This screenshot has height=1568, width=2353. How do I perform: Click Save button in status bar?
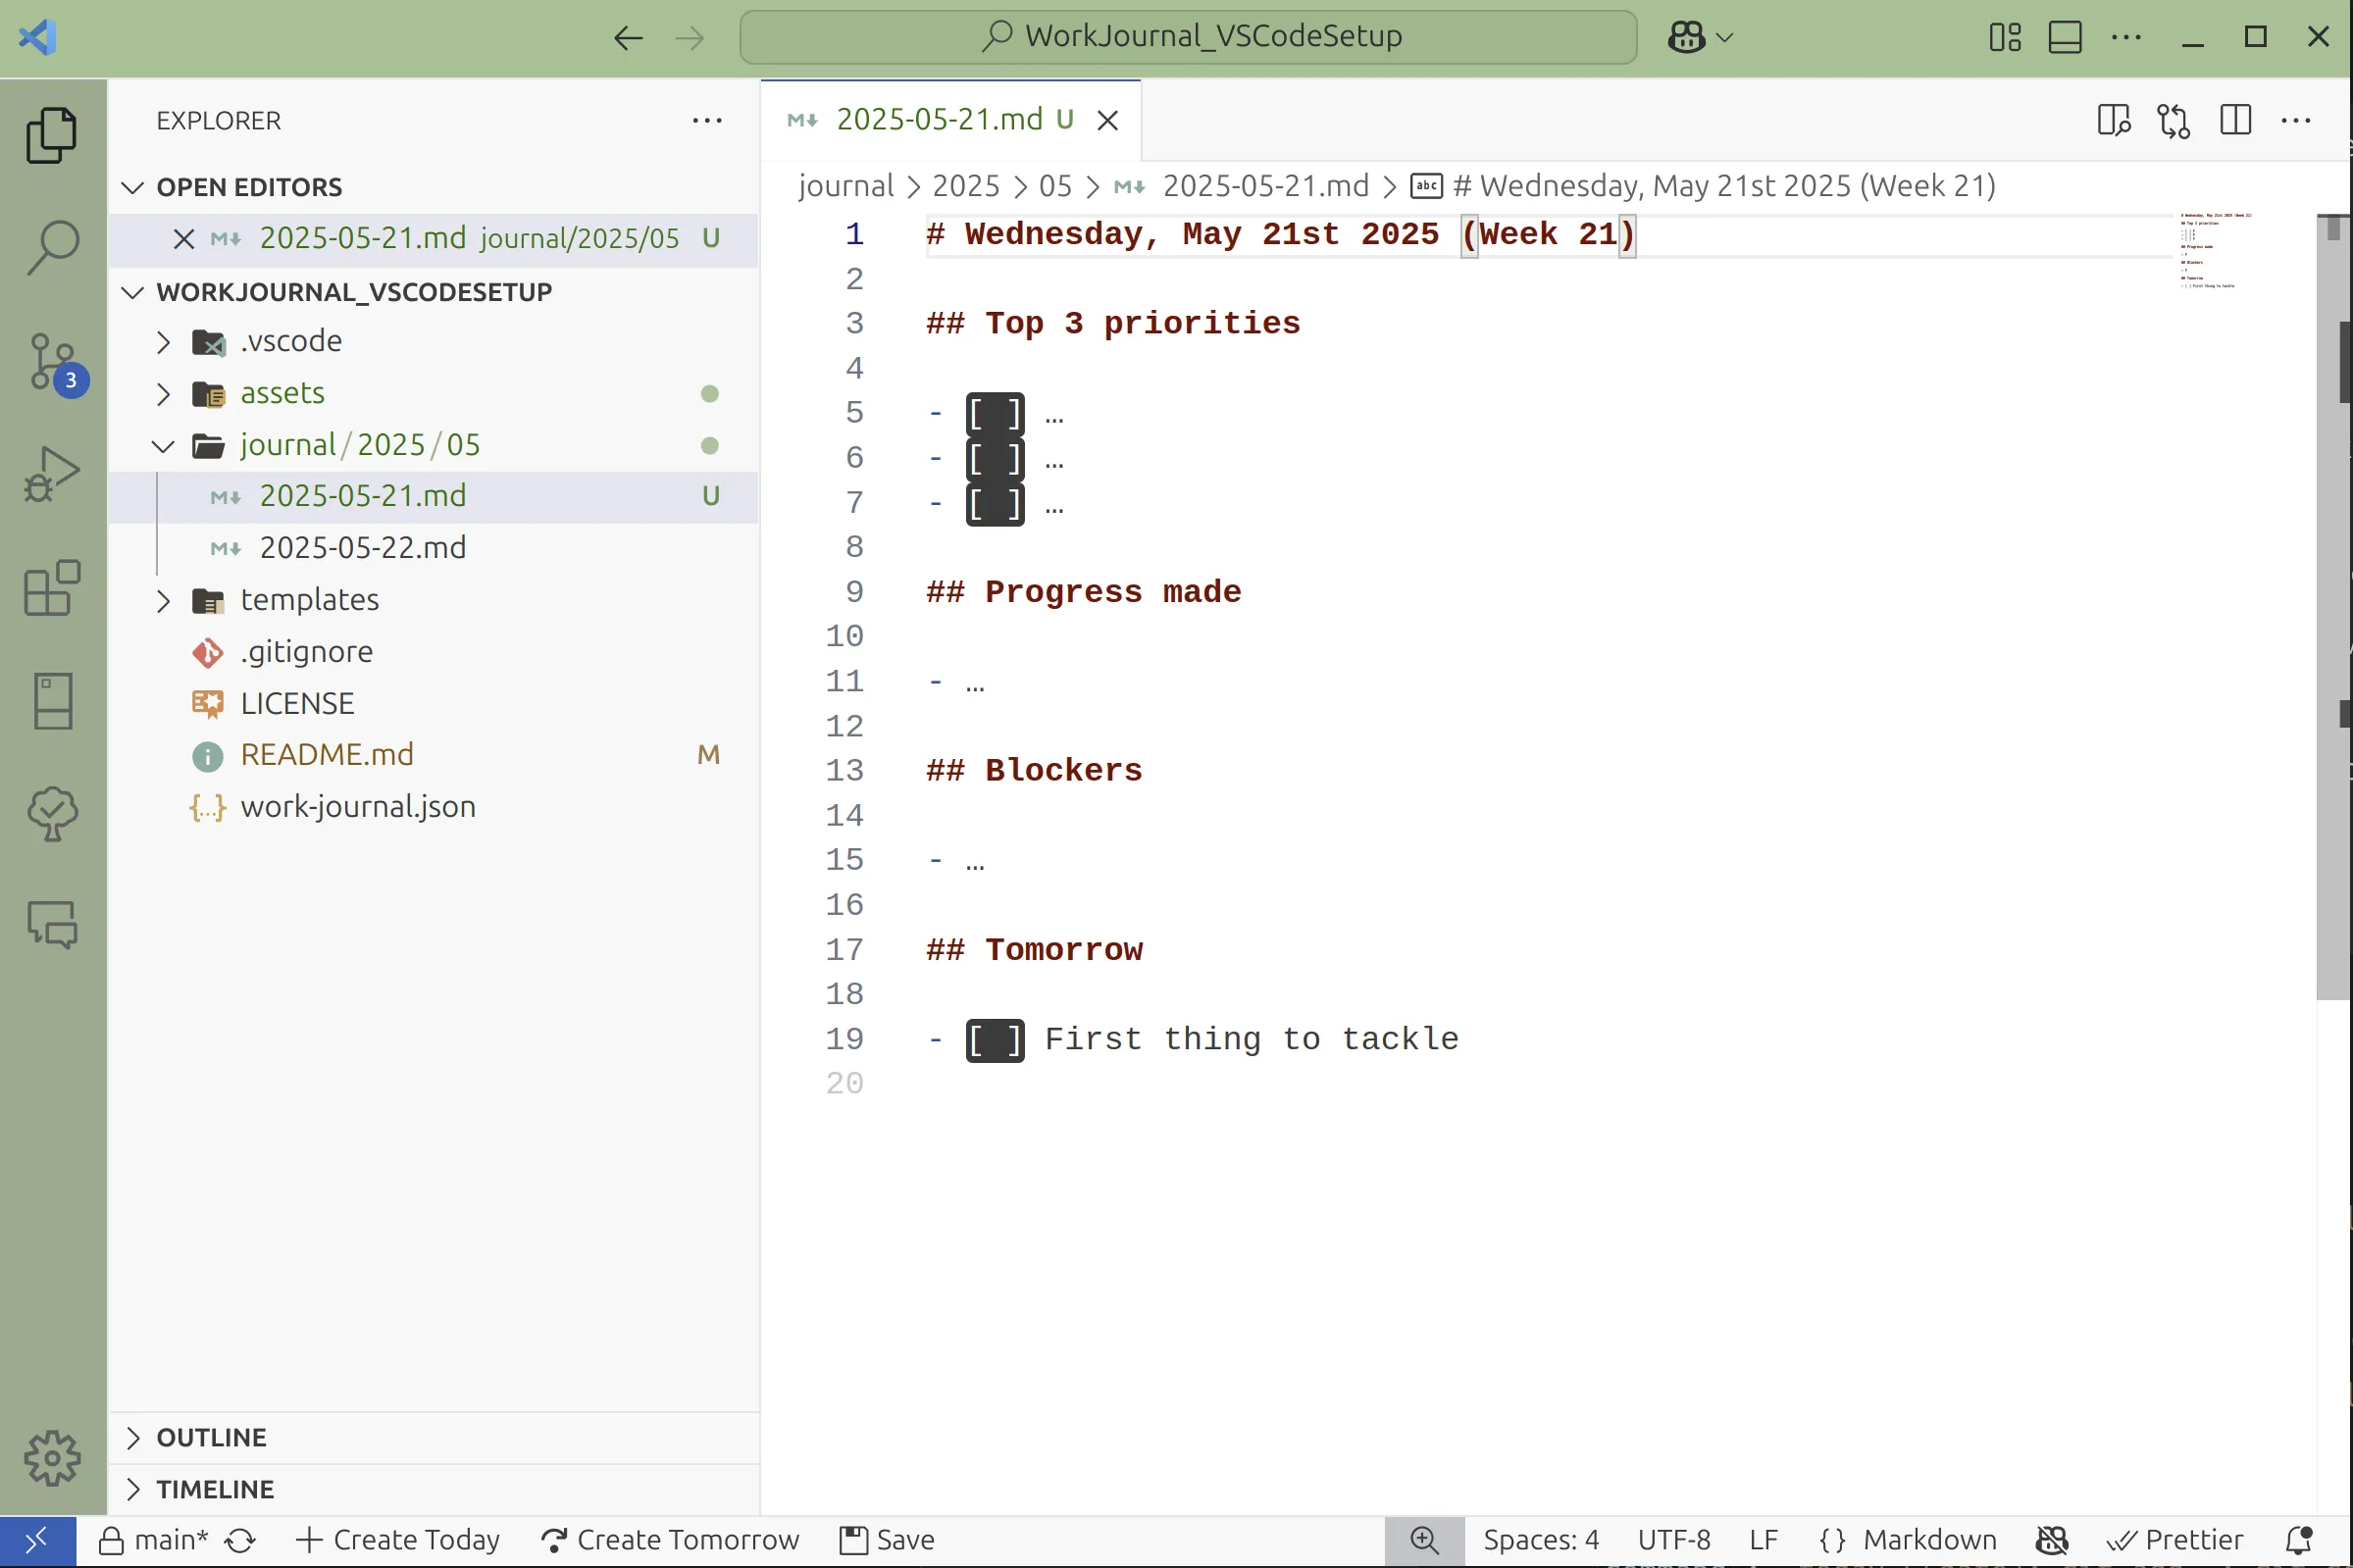(886, 1541)
